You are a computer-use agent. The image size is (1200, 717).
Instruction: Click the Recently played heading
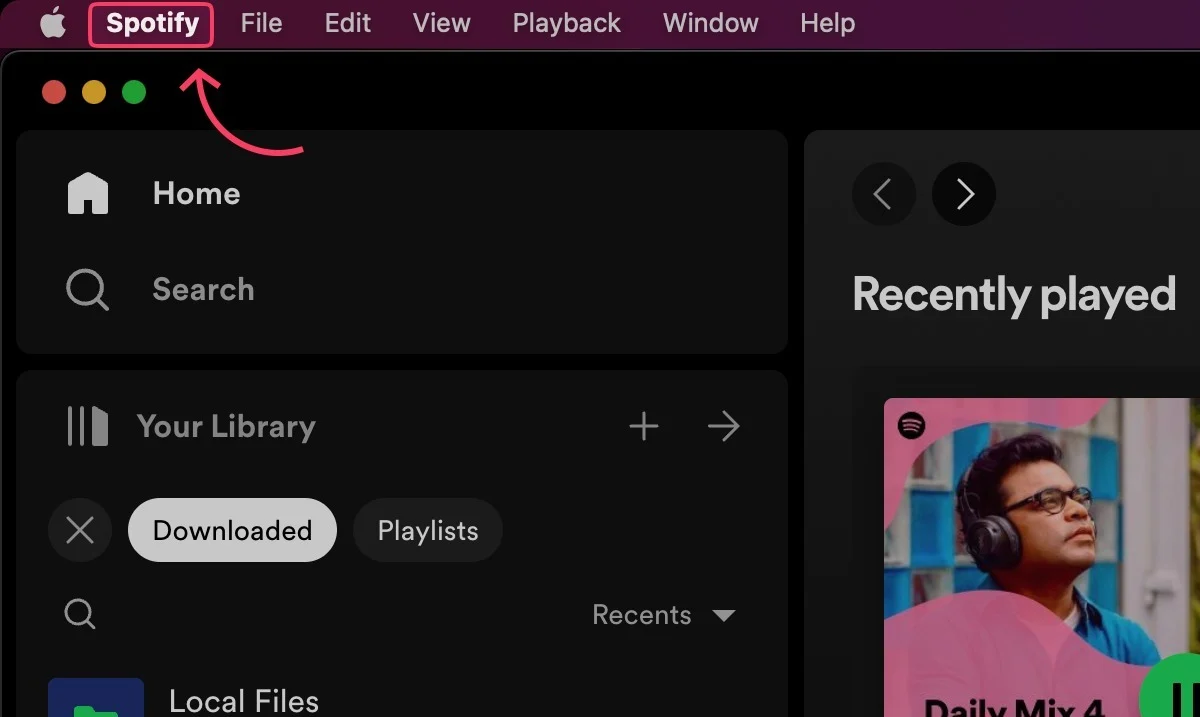coord(1014,295)
